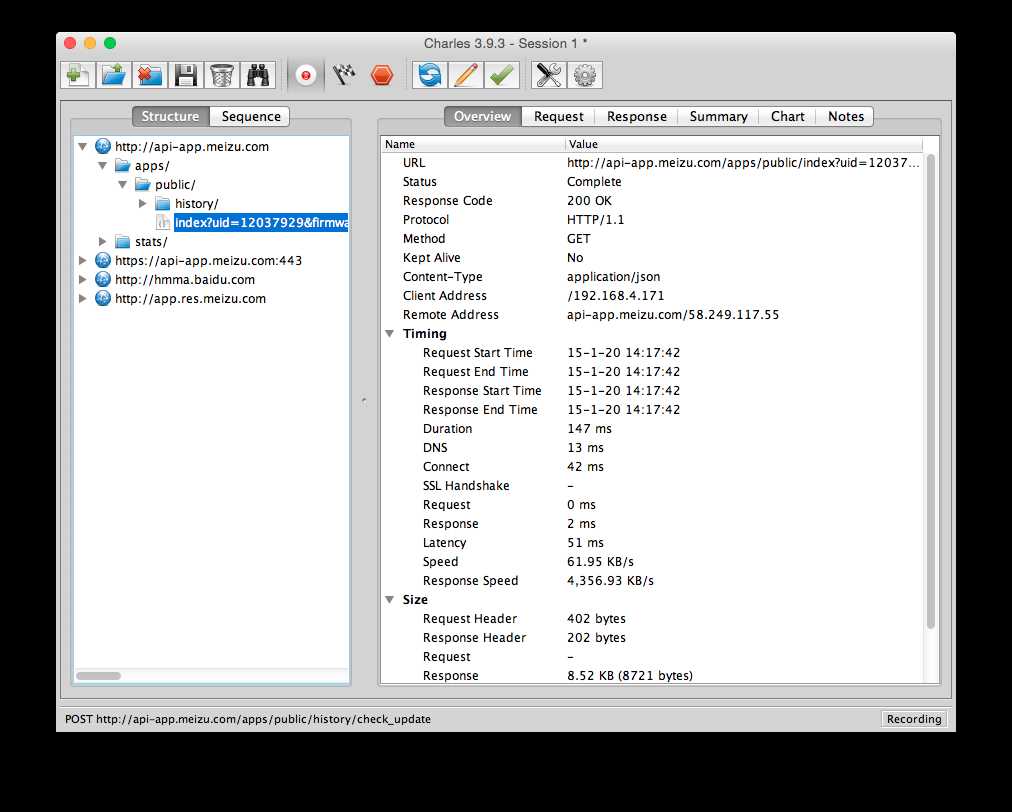The height and width of the screenshot is (812, 1012).
Task: Click the overview panel vertical scrollbar
Action: 931,391
